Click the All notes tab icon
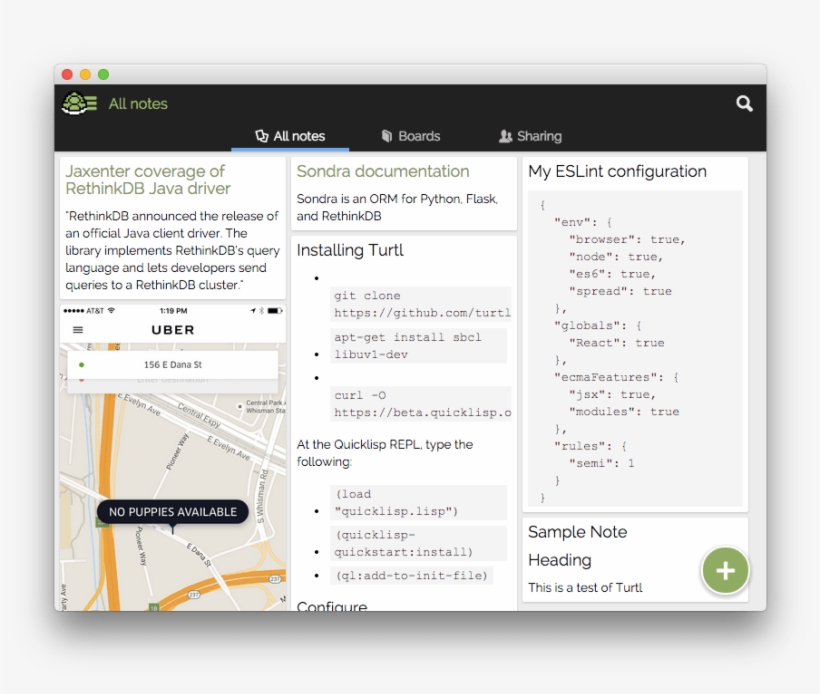 261,136
